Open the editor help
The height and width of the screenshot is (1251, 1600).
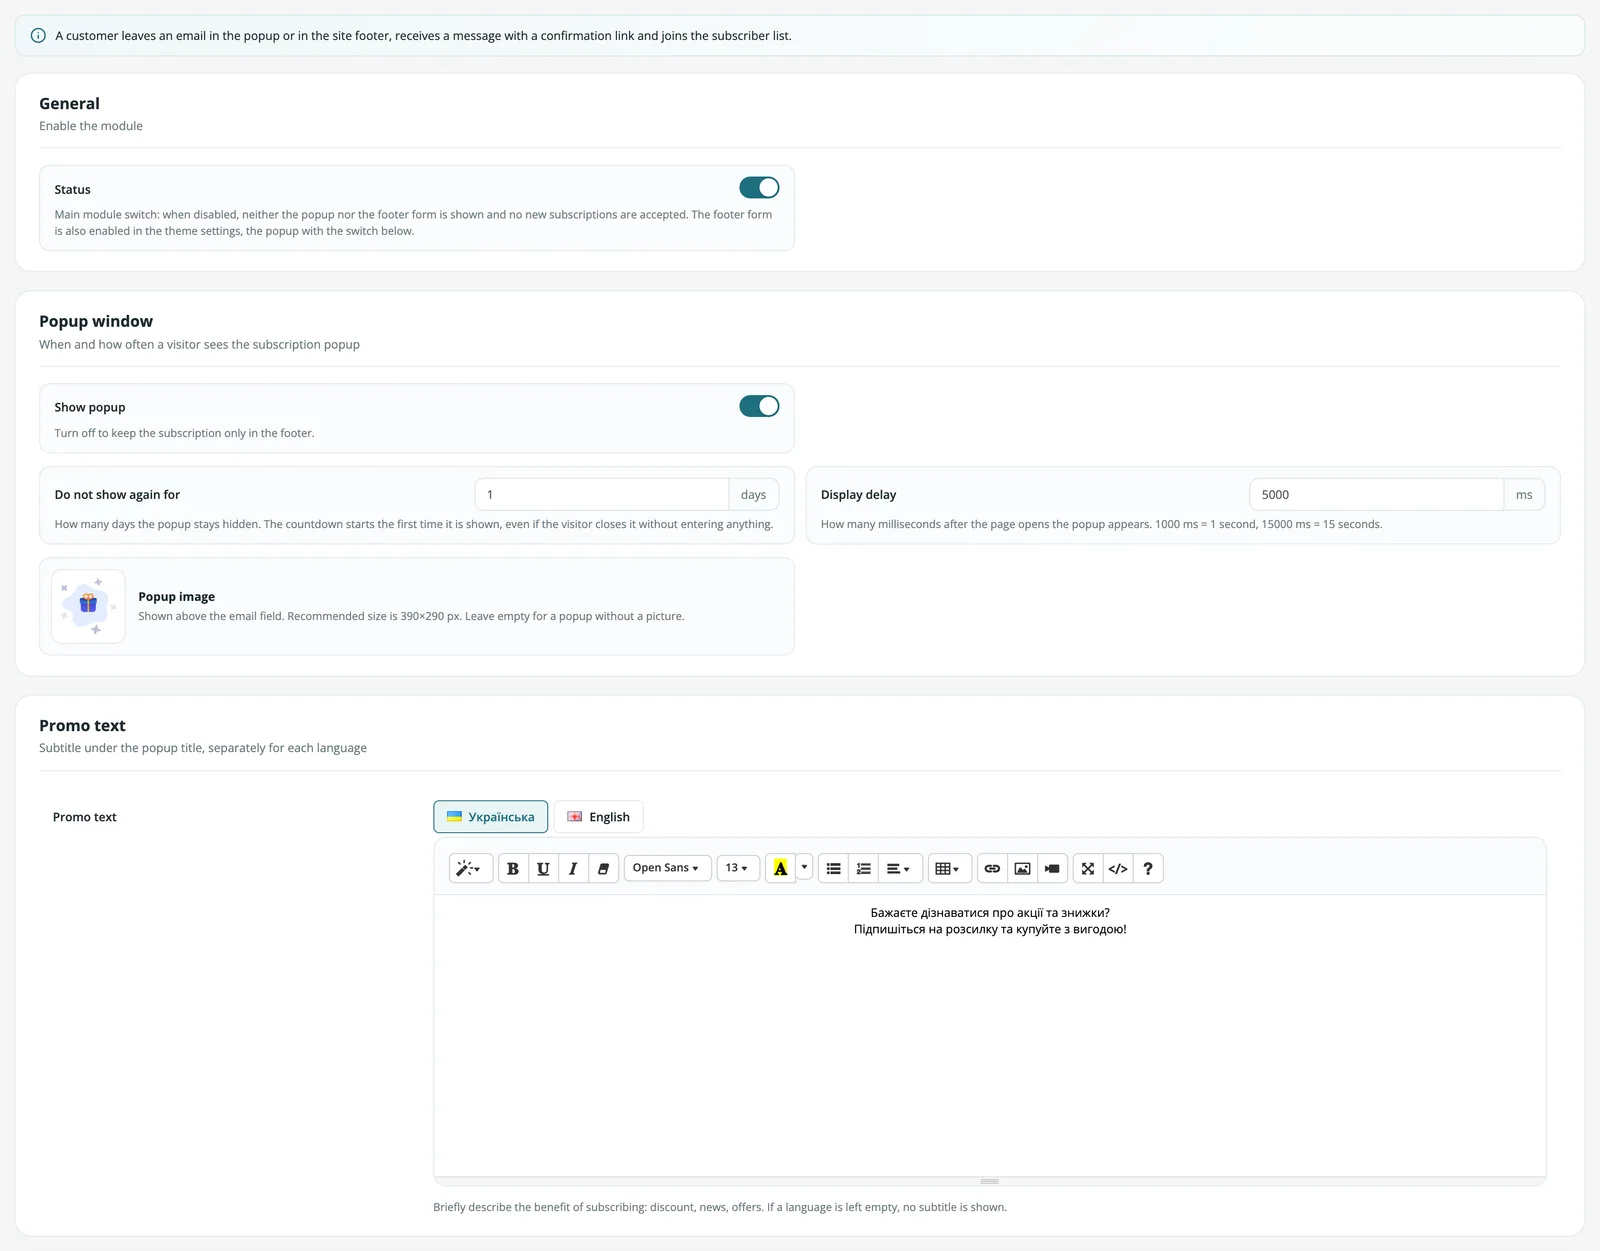coord(1148,868)
